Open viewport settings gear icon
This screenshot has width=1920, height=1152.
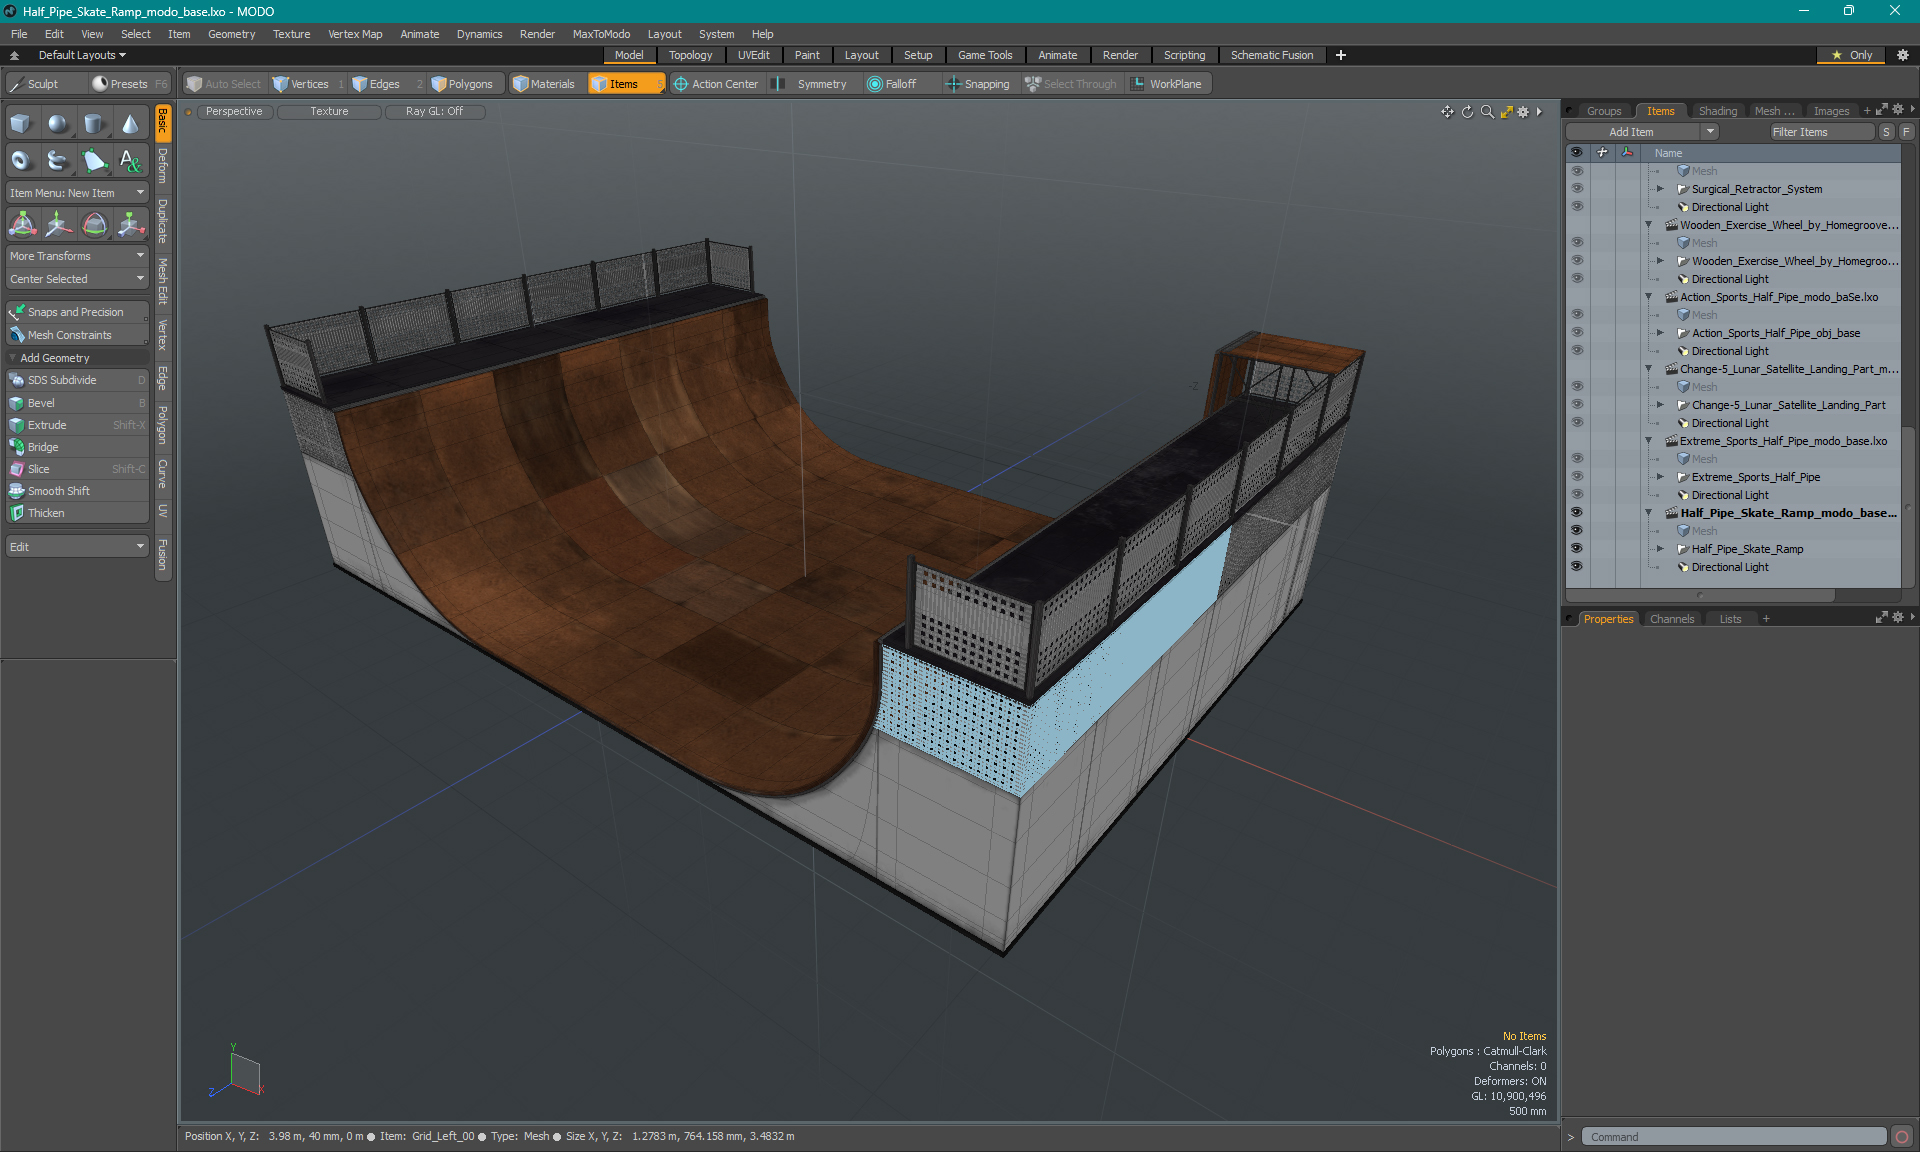pyautogui.click(x=1523, y=112)
